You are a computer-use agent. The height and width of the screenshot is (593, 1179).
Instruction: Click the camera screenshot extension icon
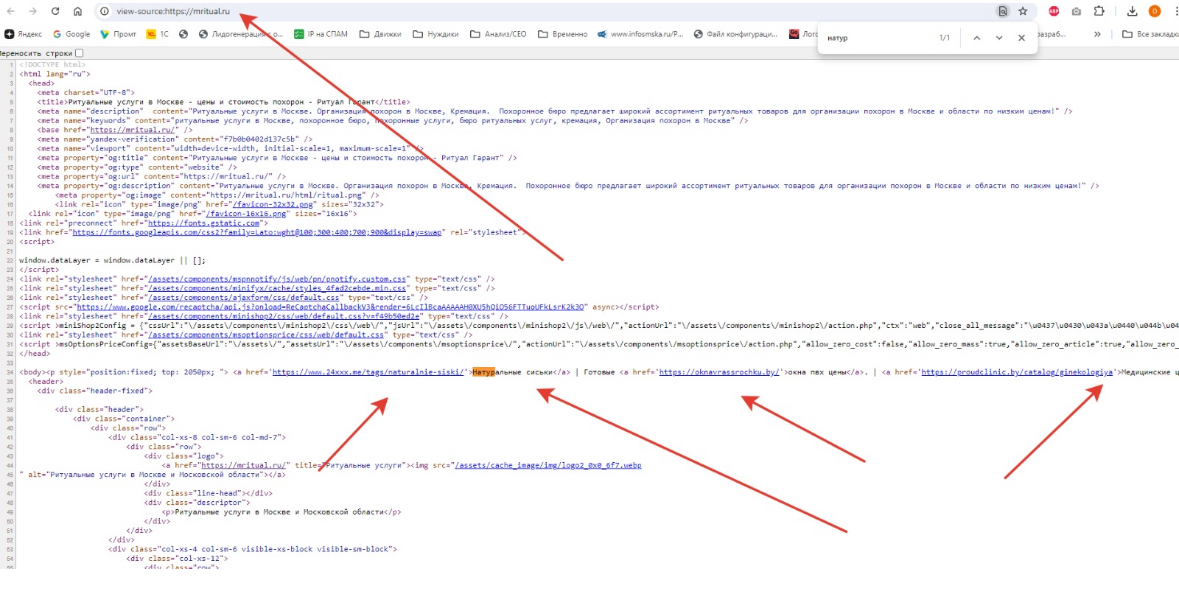pos(1076,11)
